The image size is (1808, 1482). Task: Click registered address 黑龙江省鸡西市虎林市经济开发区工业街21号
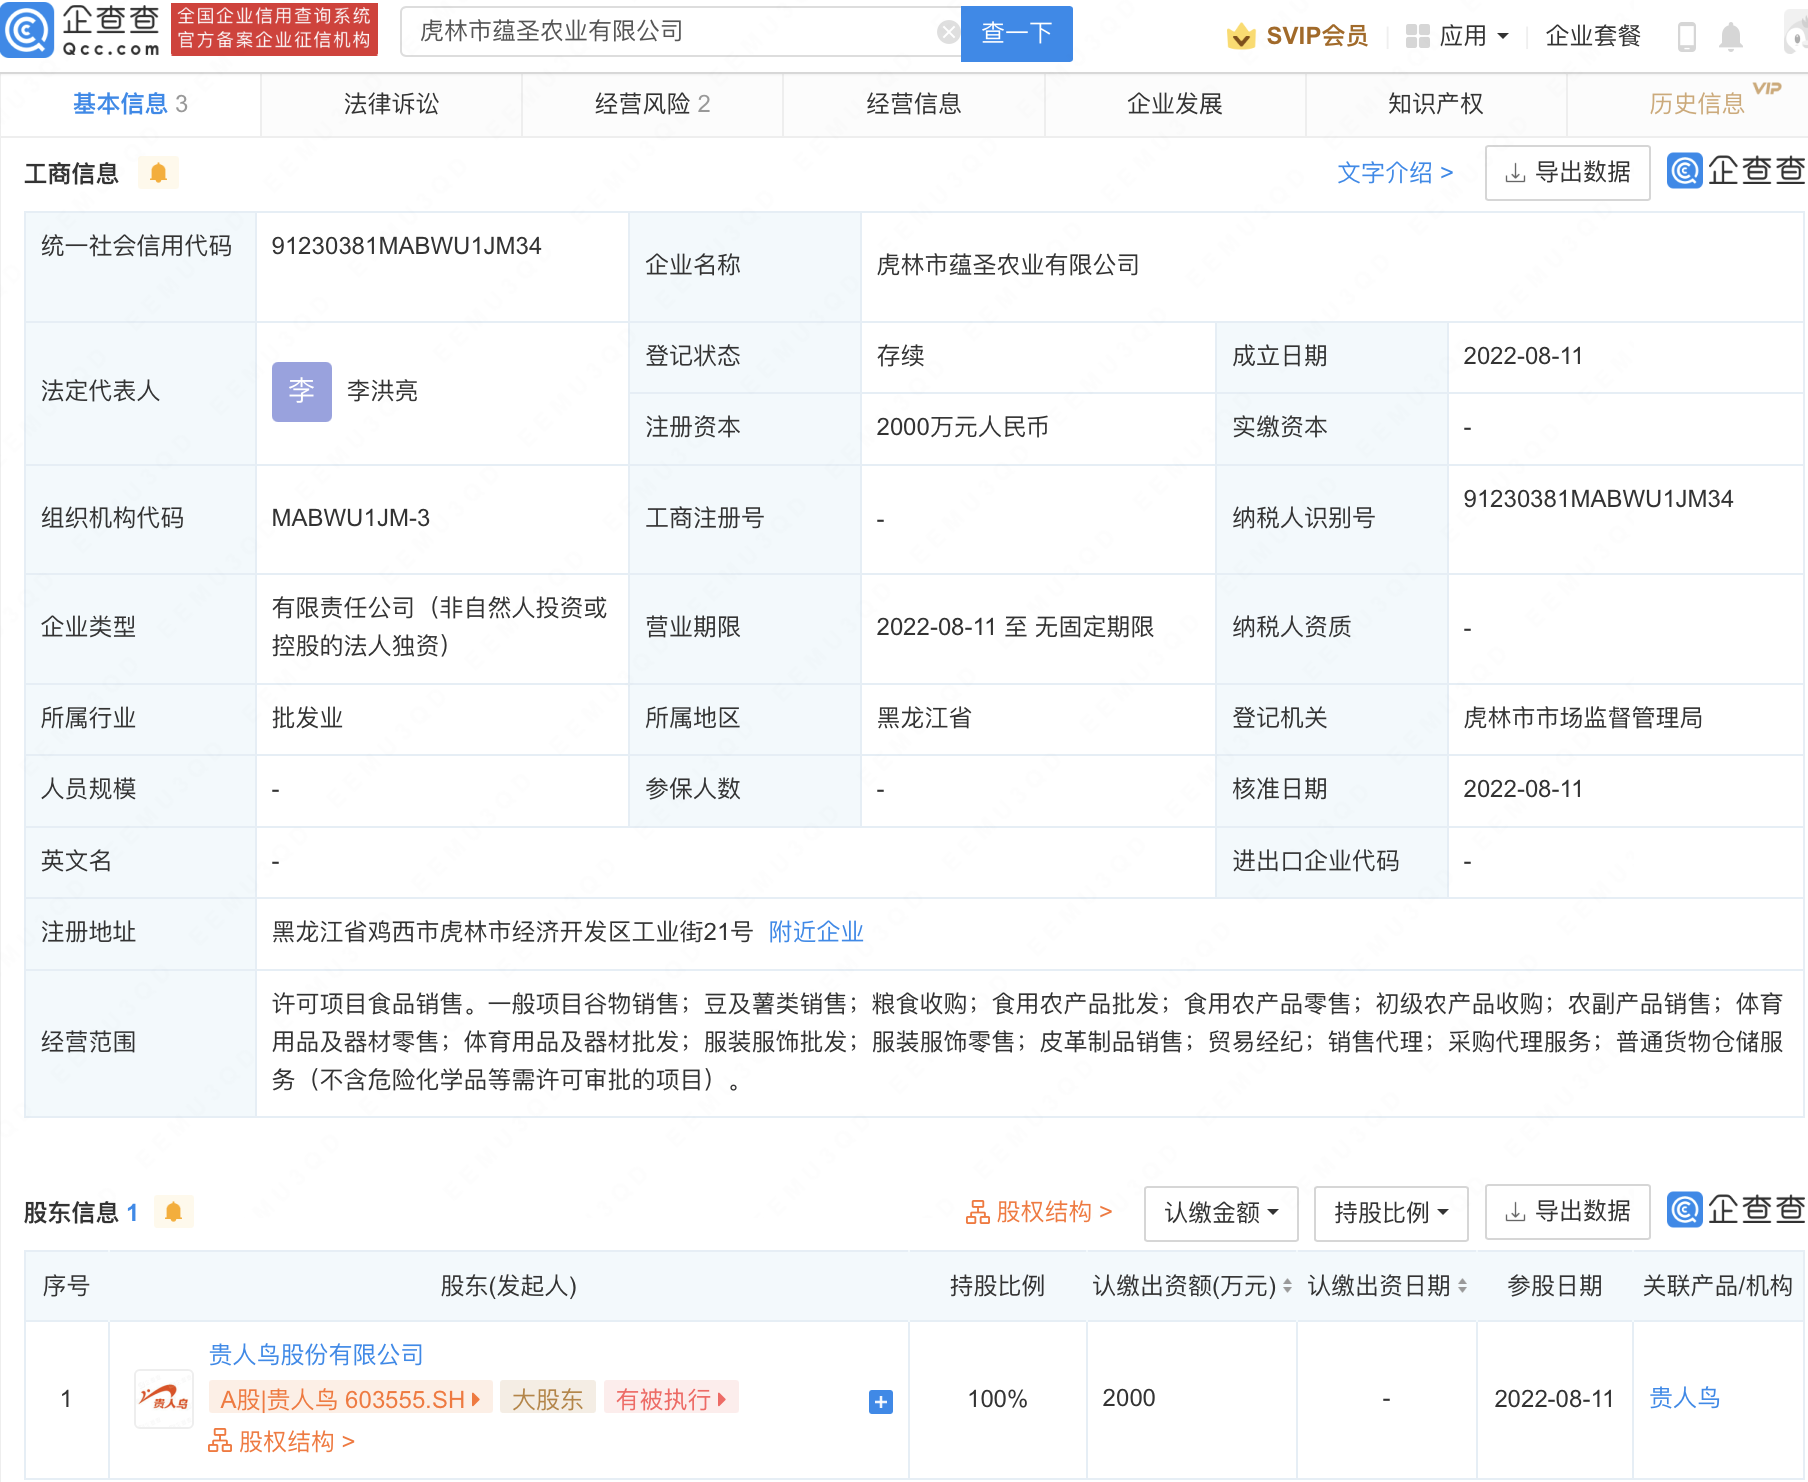click(x=512, y=932)
